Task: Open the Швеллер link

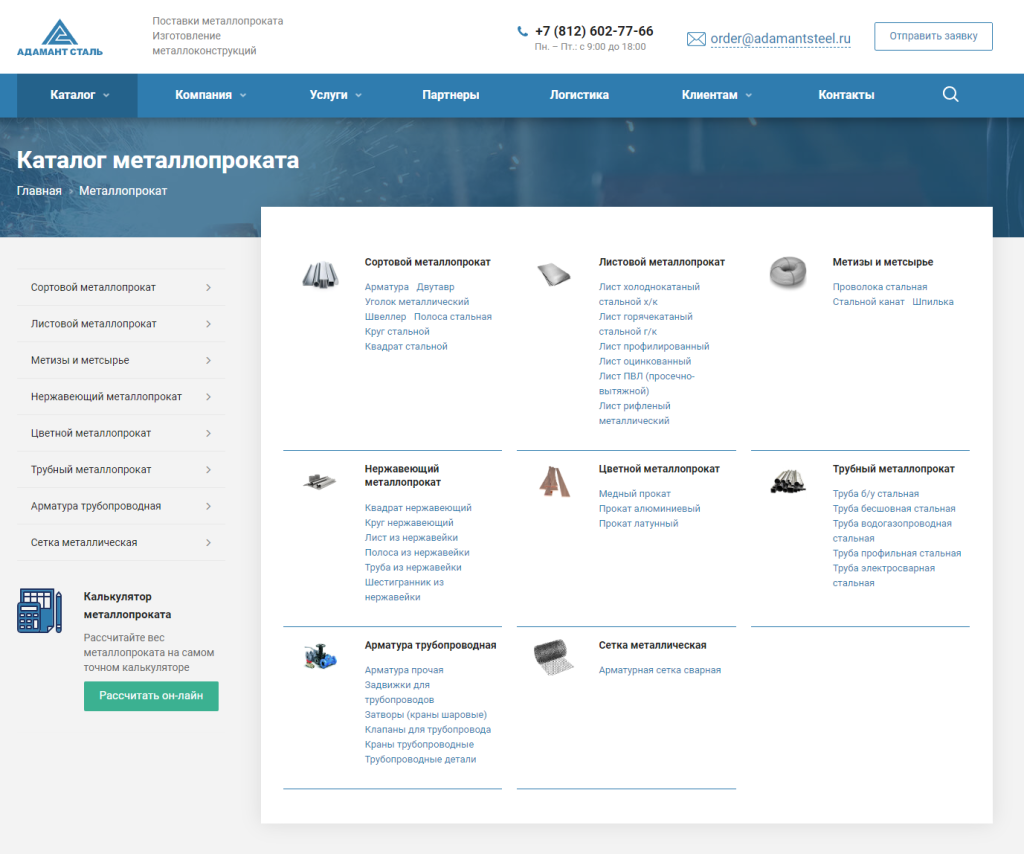Action: (x=385, y=317)
